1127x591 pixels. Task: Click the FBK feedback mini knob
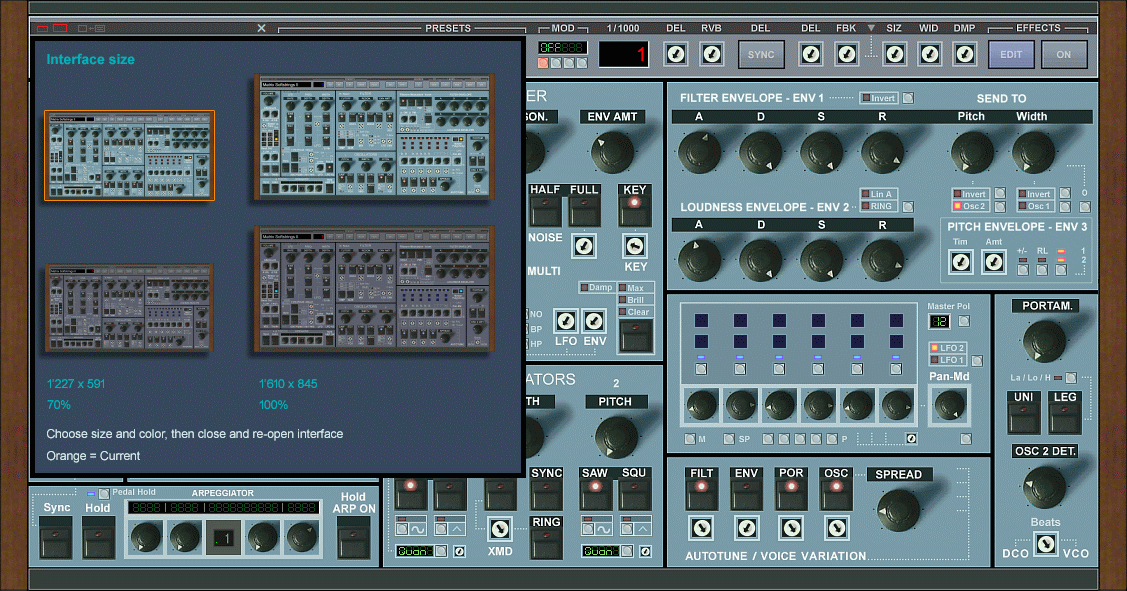(x=846, y=54)
